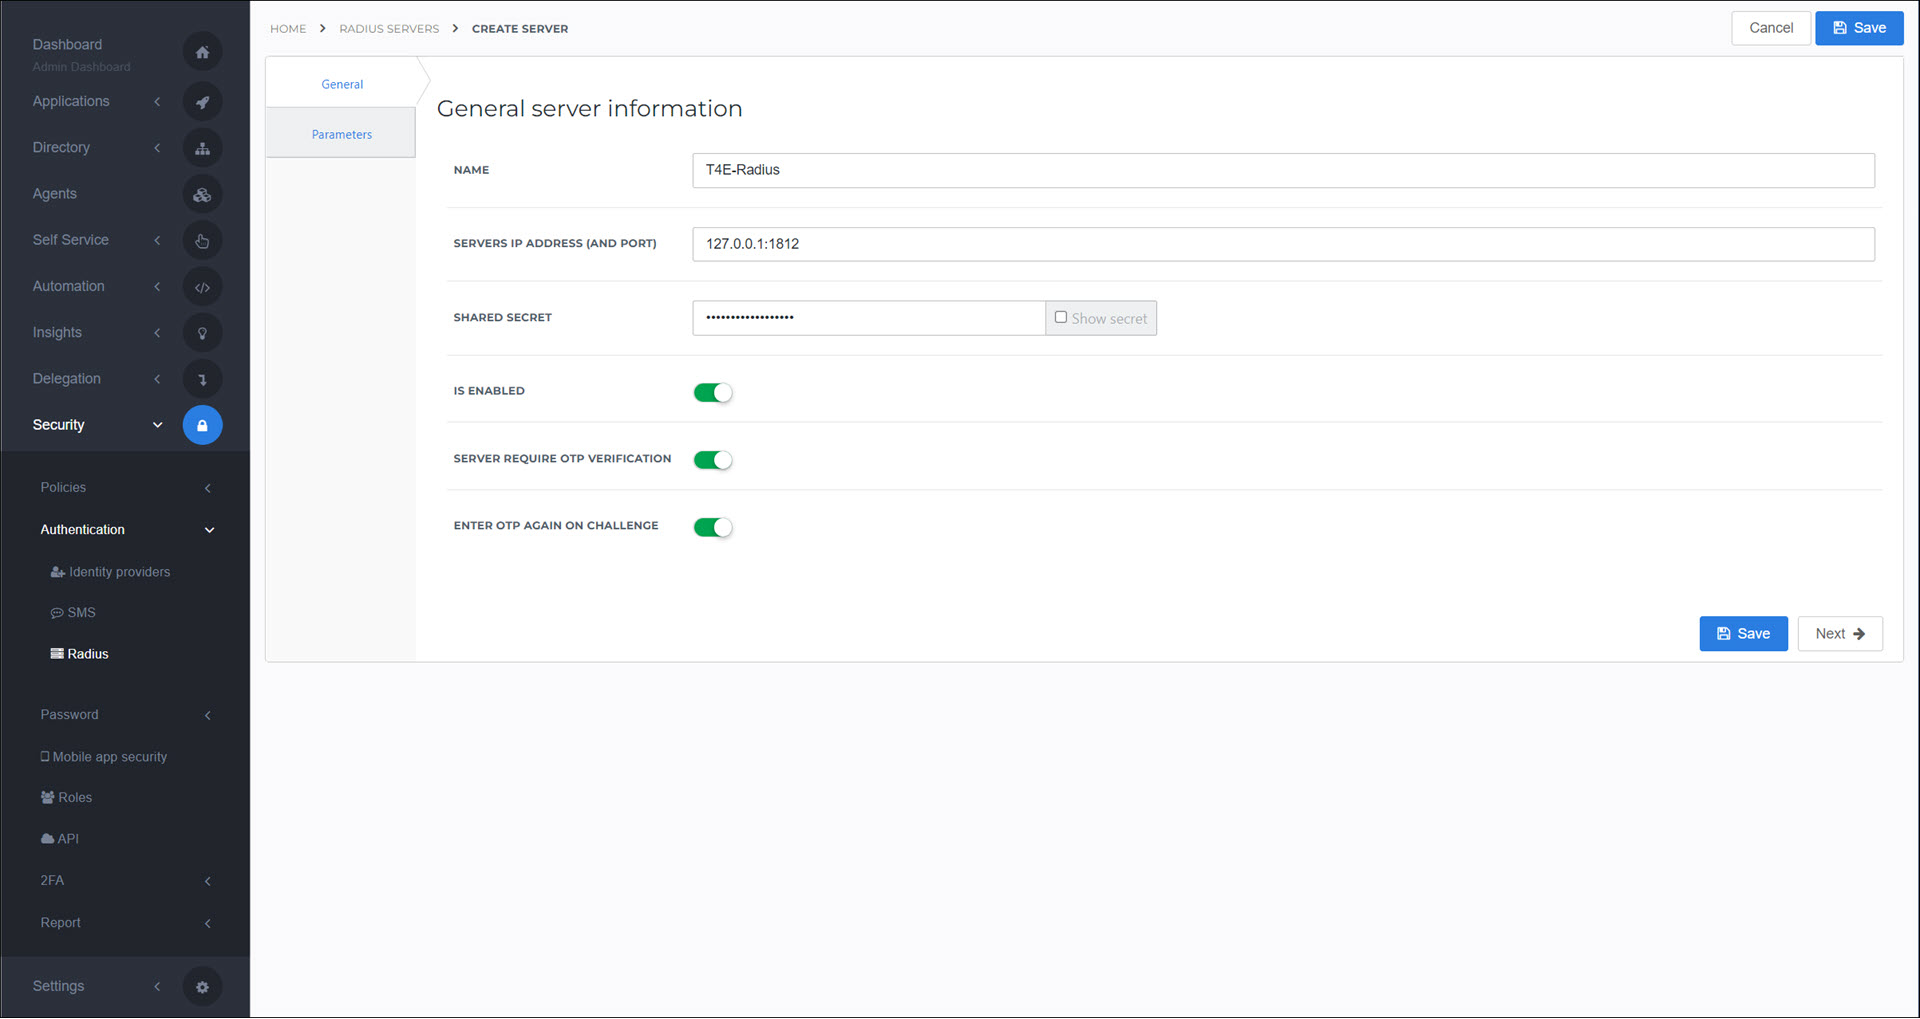
Task: Expand the Settings chevron
Action: [x=157, y=987]
